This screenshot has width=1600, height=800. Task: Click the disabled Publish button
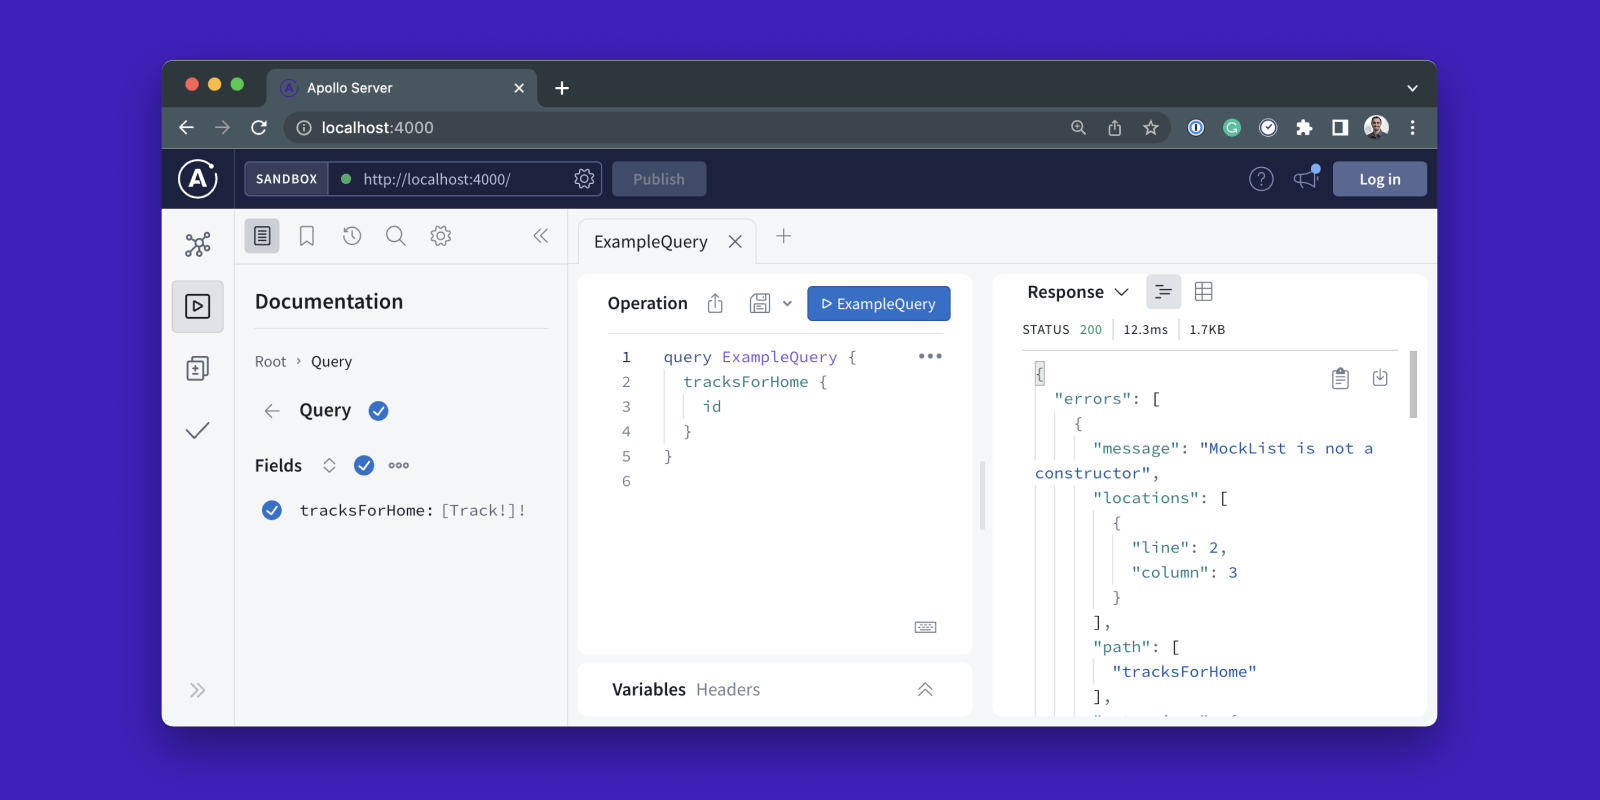pyautogui.click(x=659, y=179)
